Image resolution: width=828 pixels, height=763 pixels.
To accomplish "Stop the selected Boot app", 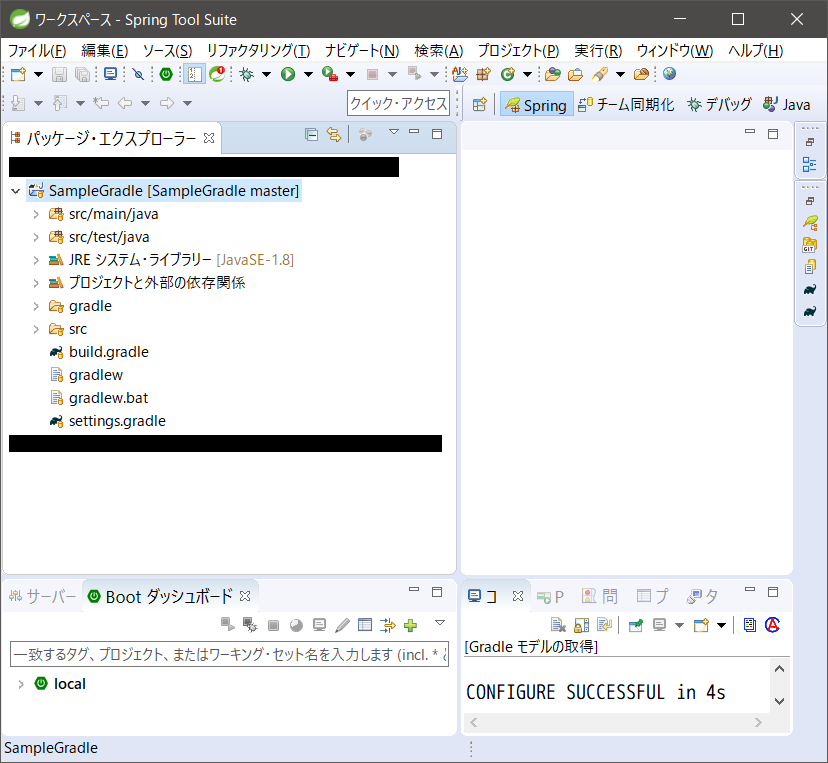I will [x=274, y=624].
